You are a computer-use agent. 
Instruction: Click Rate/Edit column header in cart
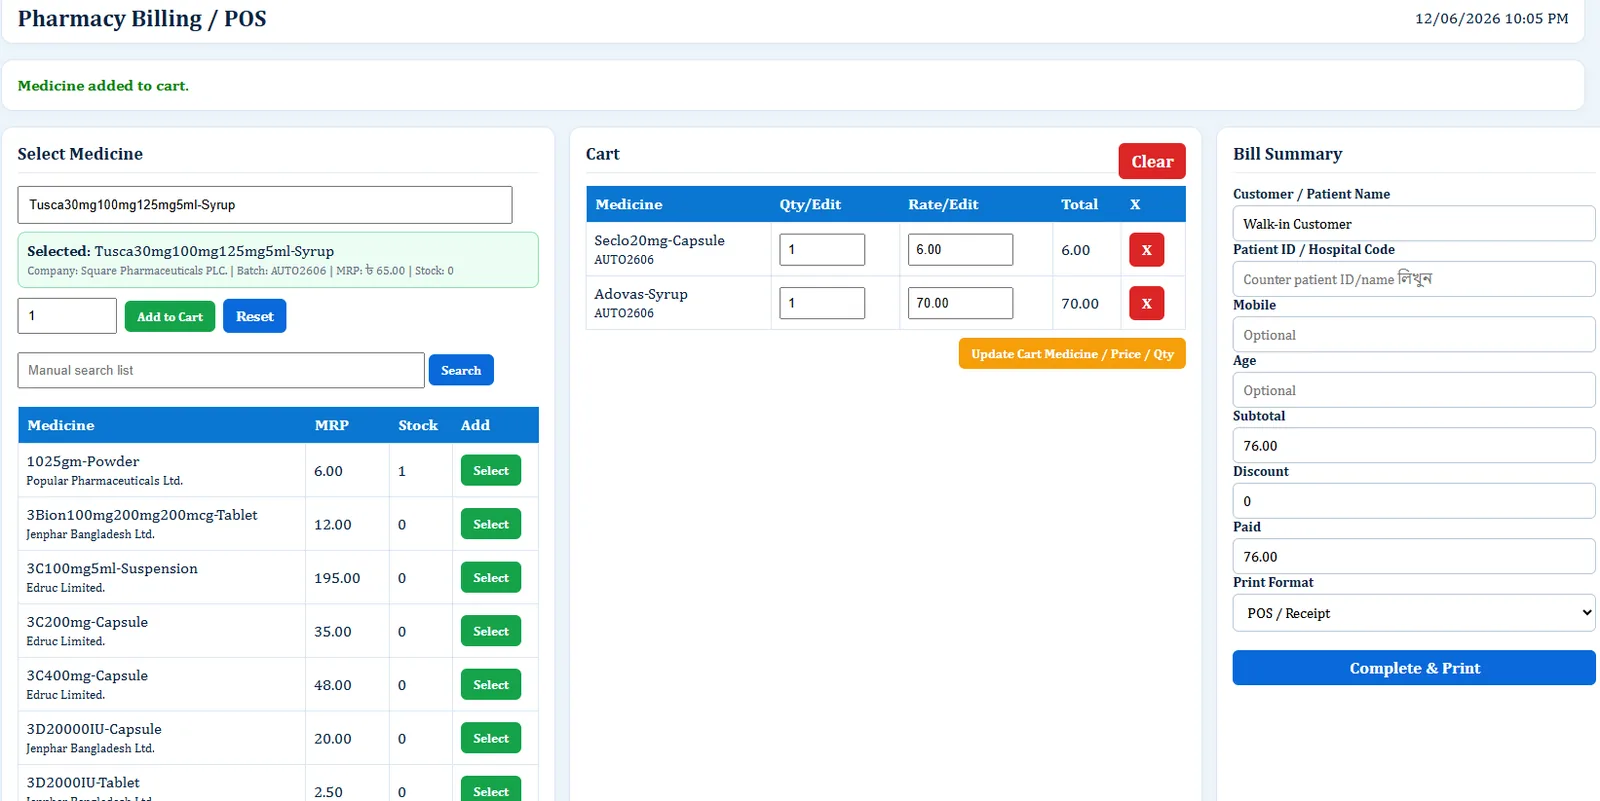pos(943,204)
